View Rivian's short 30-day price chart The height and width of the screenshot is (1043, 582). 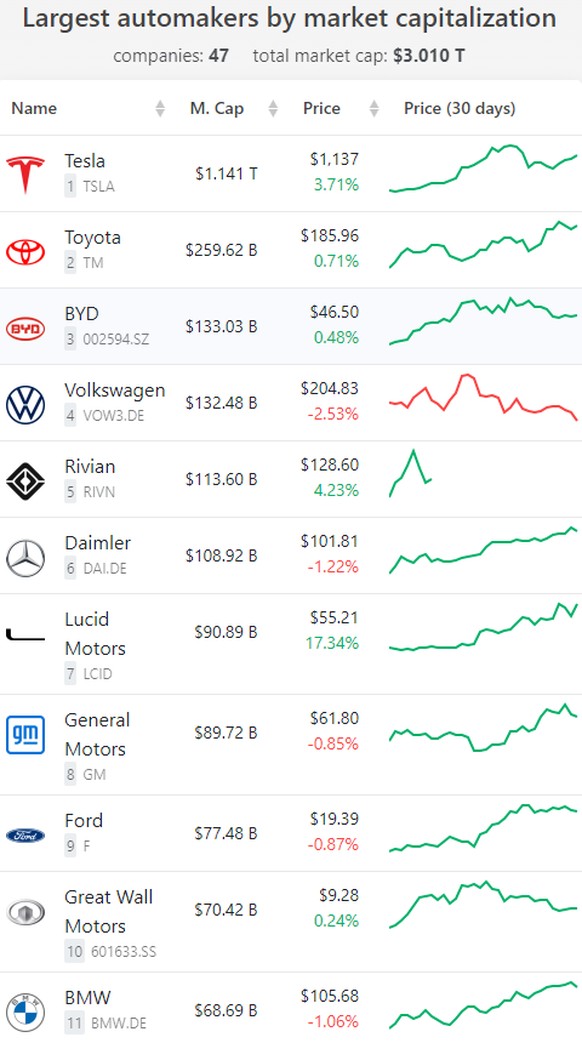click(411, 474)
